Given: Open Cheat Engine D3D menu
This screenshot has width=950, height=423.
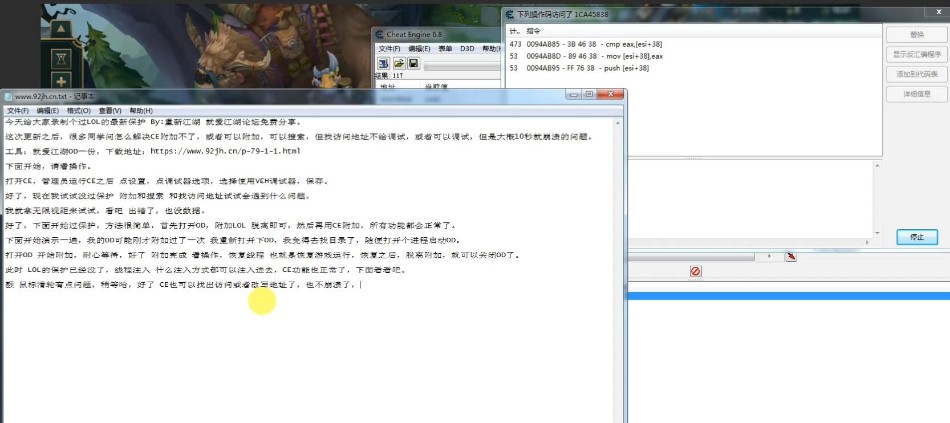Looking at the screenshot, I should (x=467, y=48).
